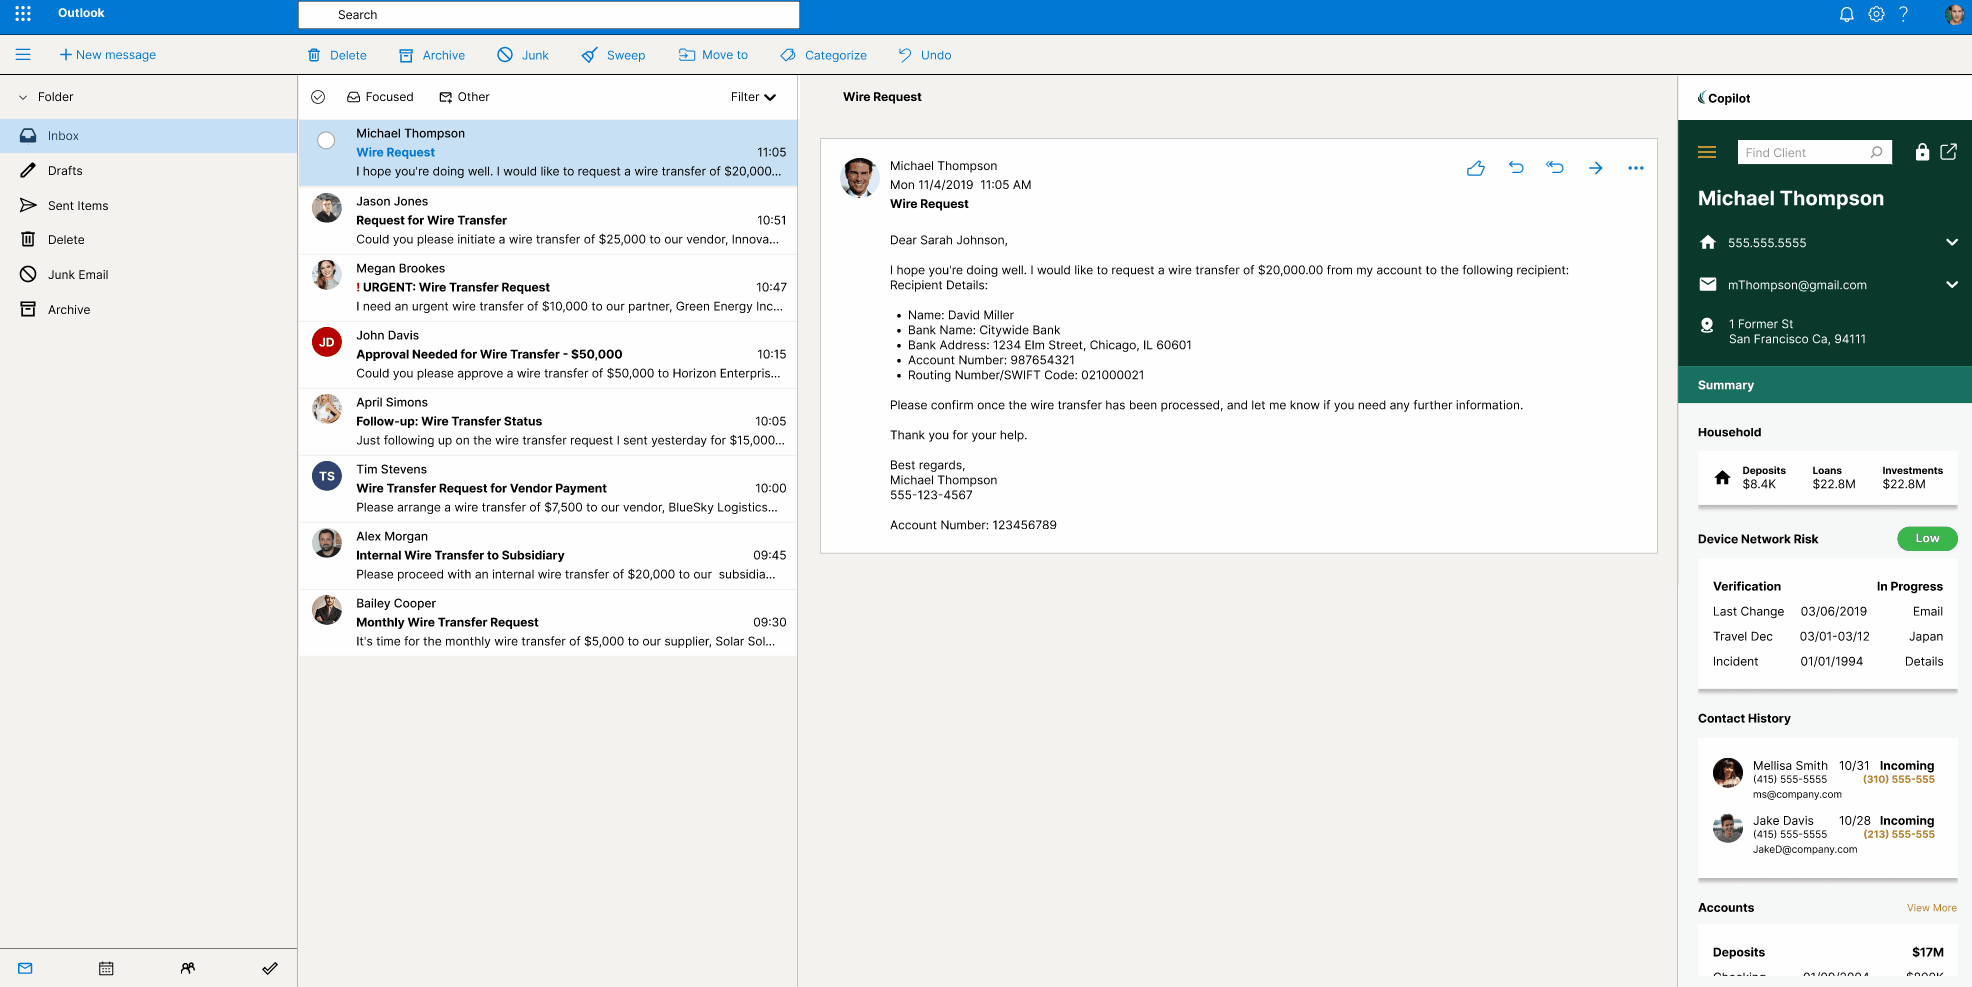Click View More link in Accounts
This screenshot has height=987, width=1972.
tap(1931, 908)
